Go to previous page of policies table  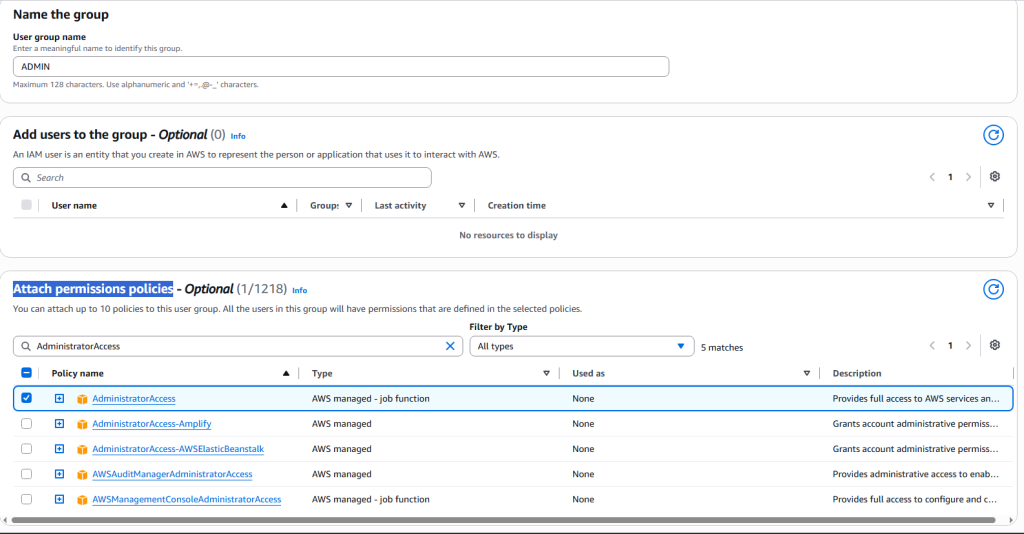(x=932, y=345)
